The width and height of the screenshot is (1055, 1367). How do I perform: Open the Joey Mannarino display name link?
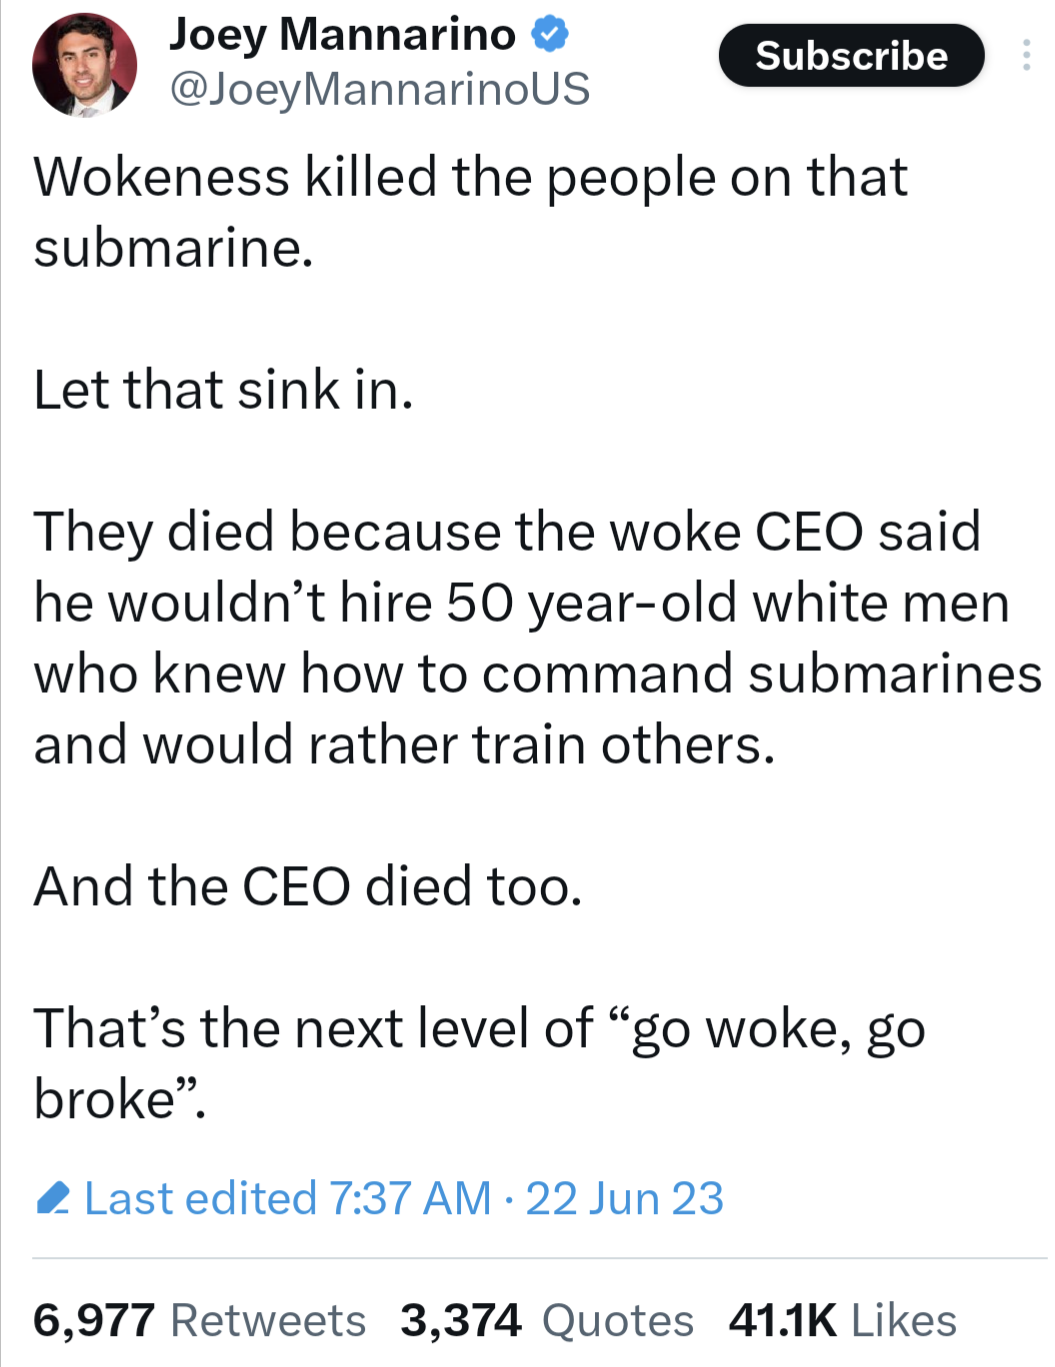343,35
